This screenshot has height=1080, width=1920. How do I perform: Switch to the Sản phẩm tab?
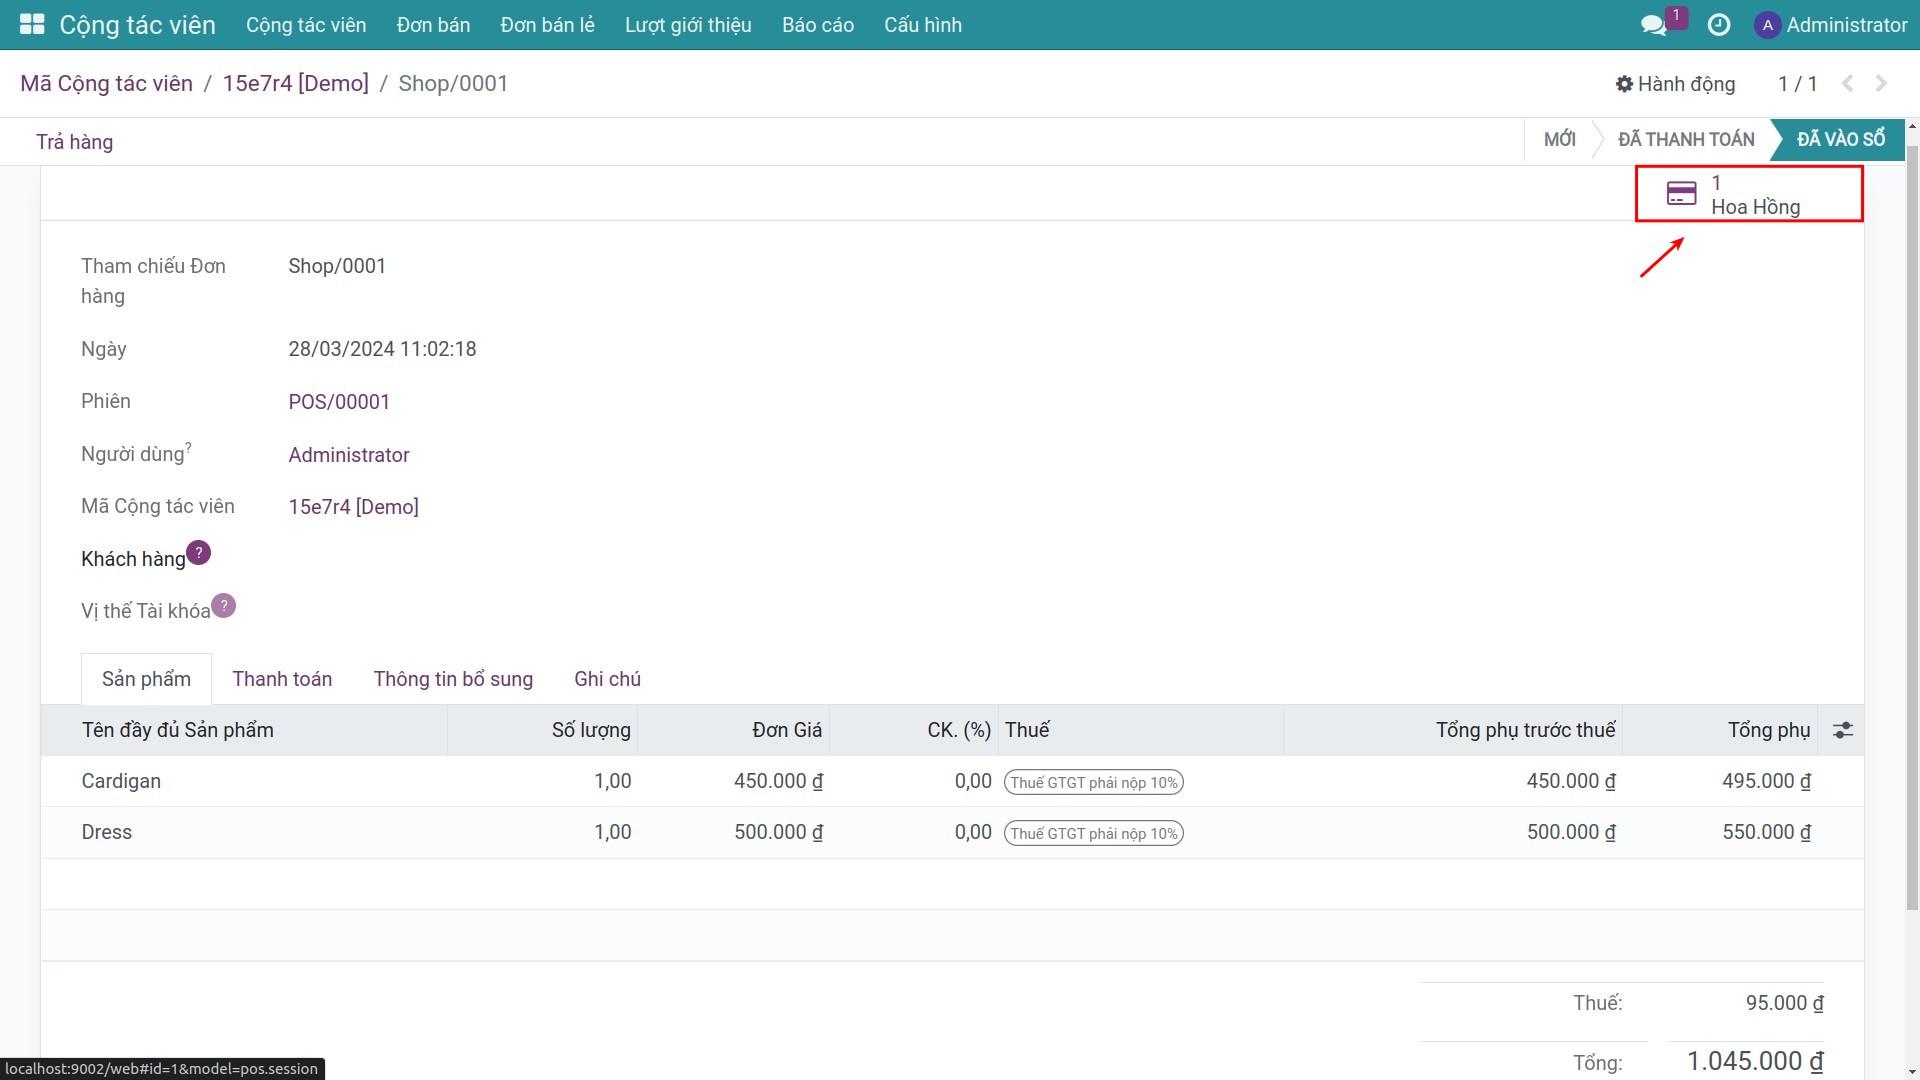pyautogui.click(x=146, y=679)
